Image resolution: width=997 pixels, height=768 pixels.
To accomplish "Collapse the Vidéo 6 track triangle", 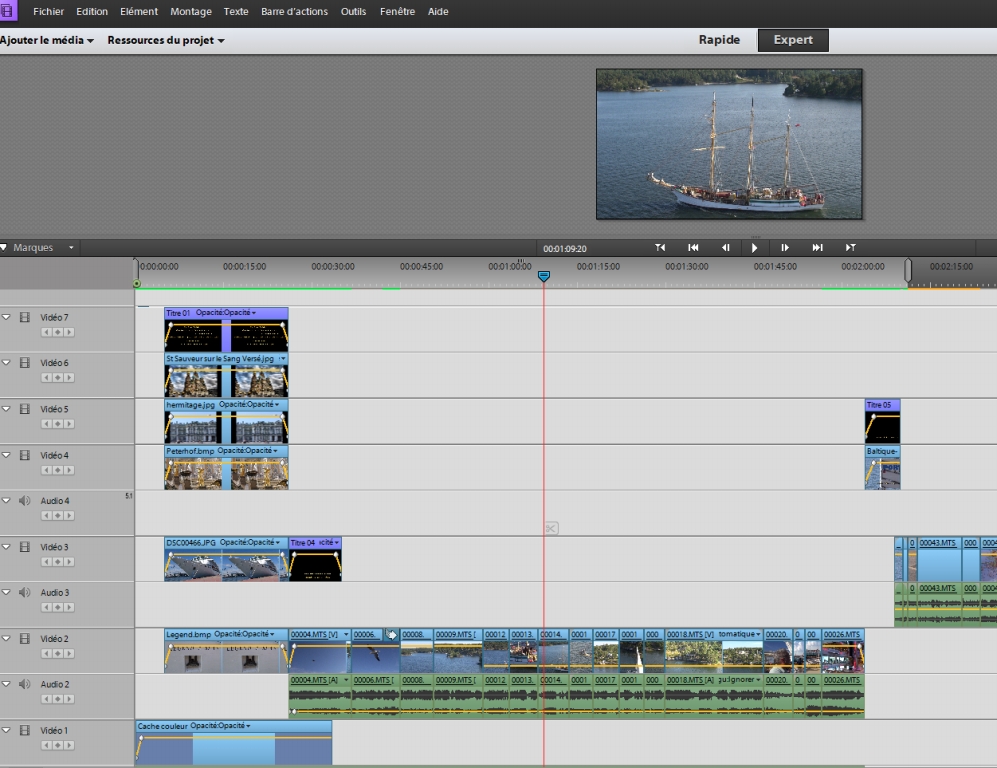I will (x=7, y=362).
